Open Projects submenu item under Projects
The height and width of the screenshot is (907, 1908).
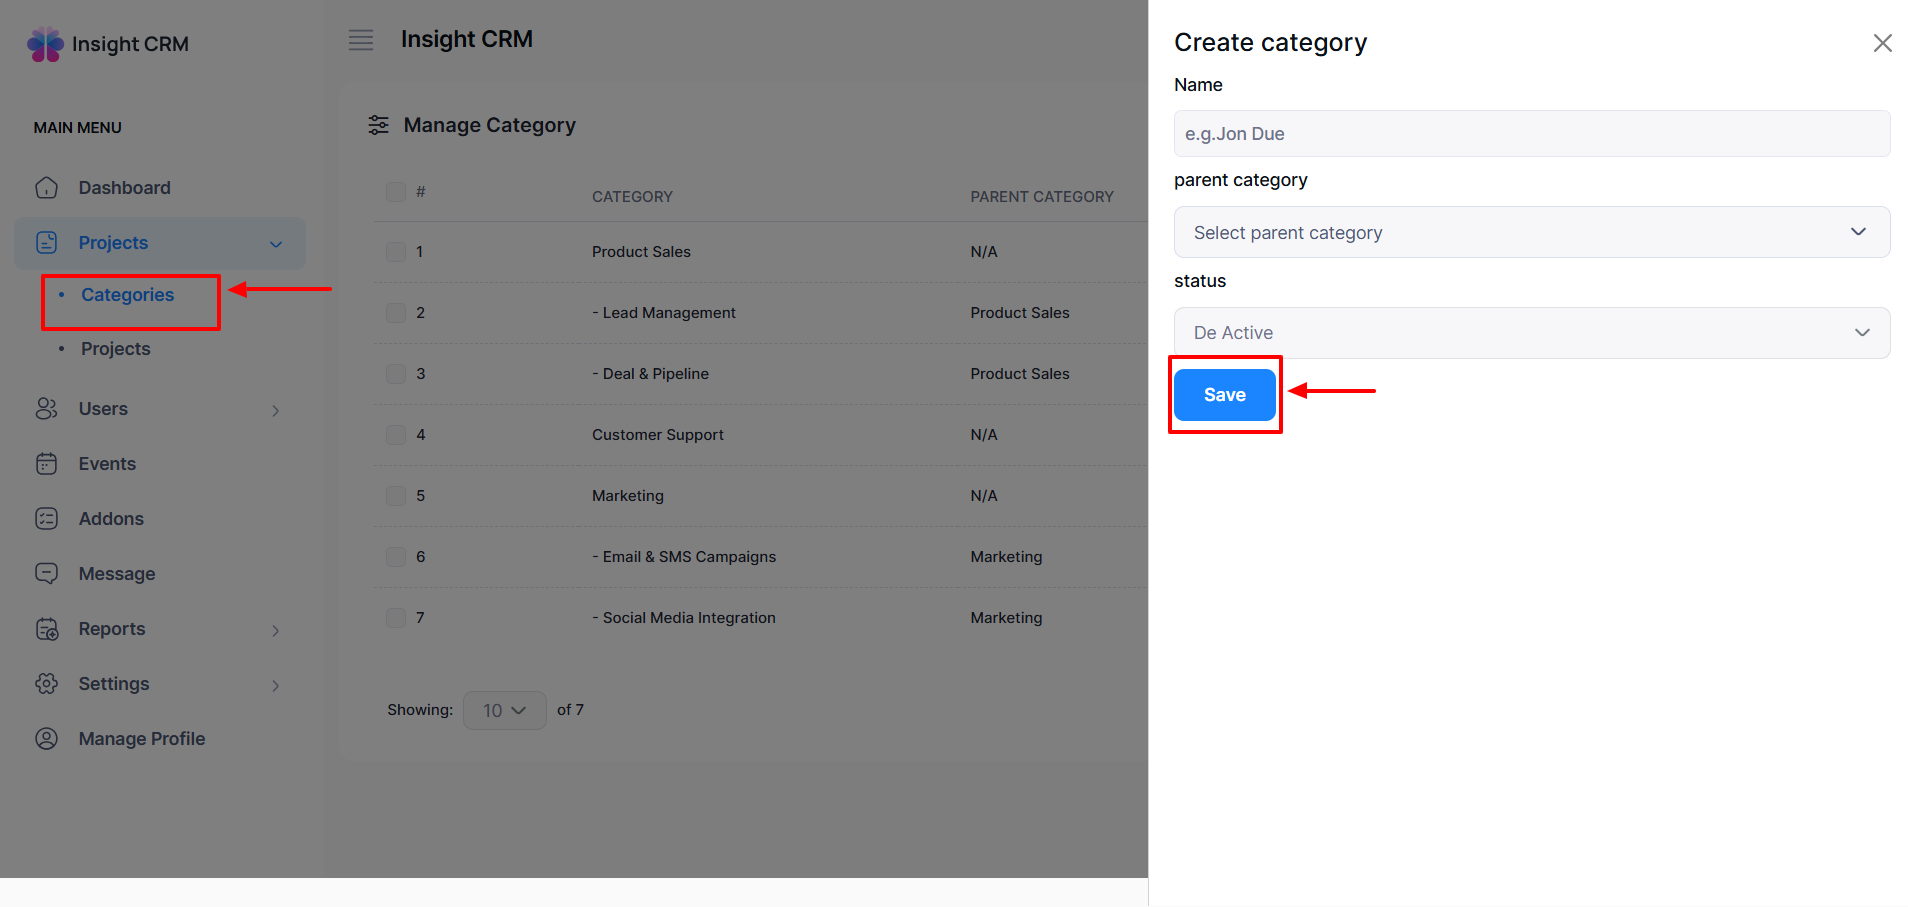pos(116,349)
